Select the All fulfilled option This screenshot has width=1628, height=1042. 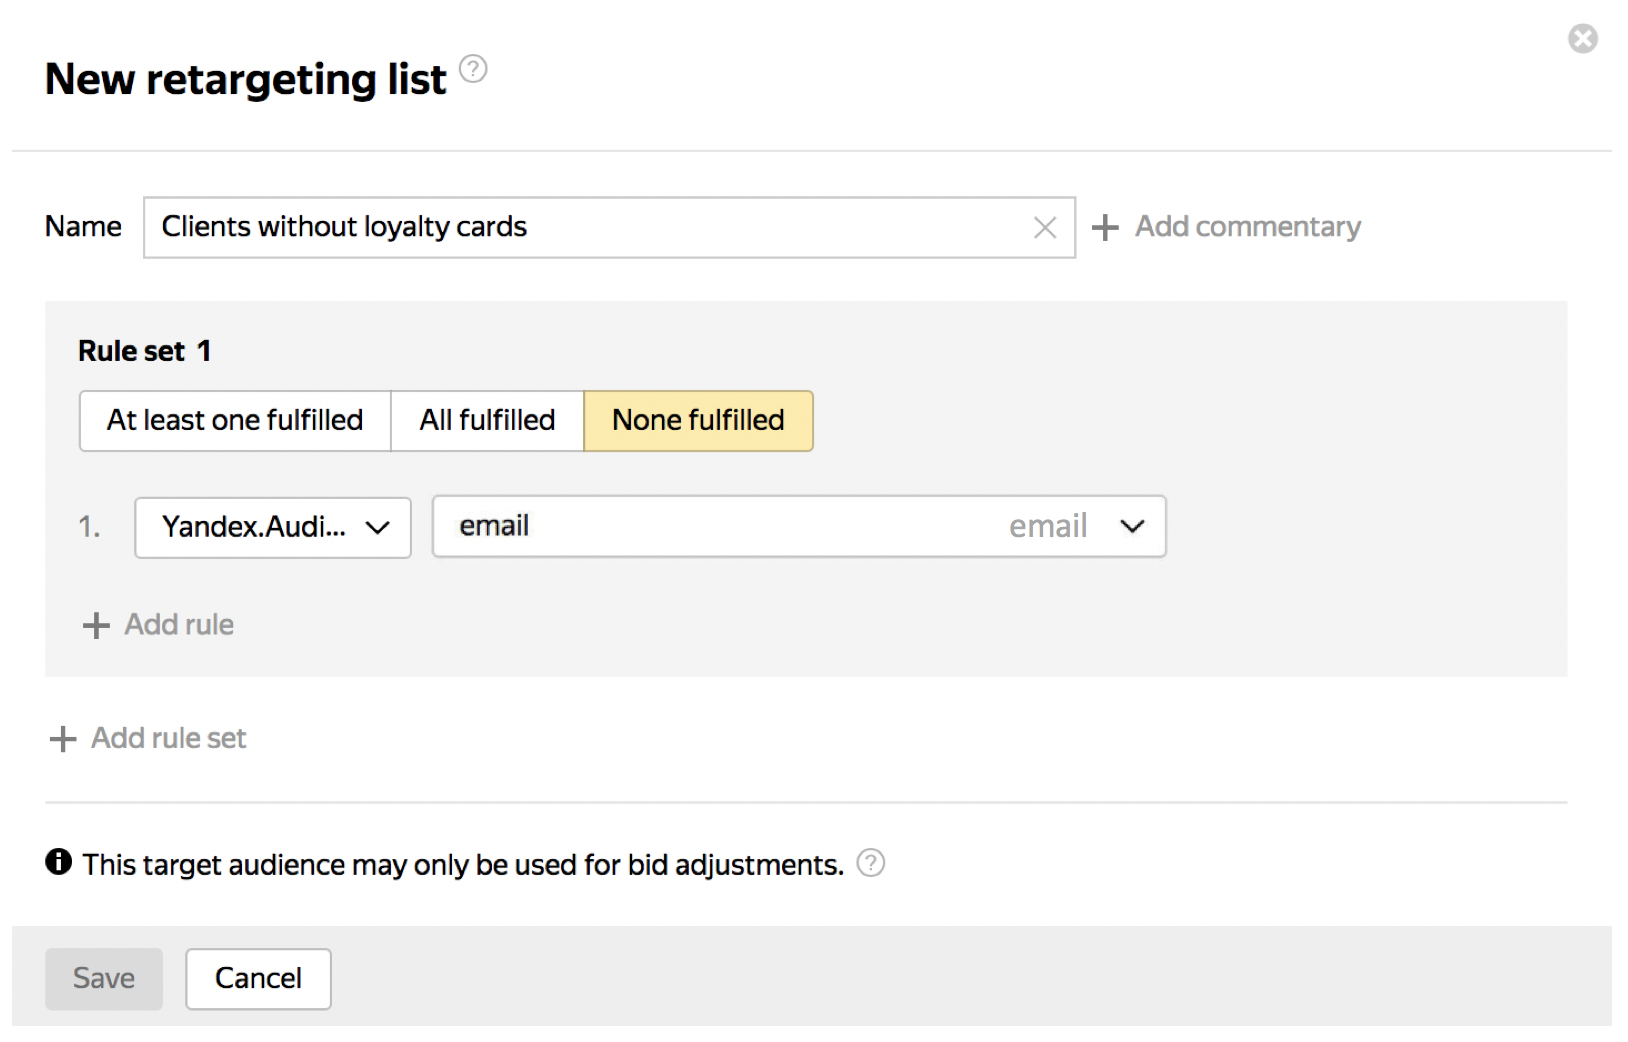pos(487,421)
